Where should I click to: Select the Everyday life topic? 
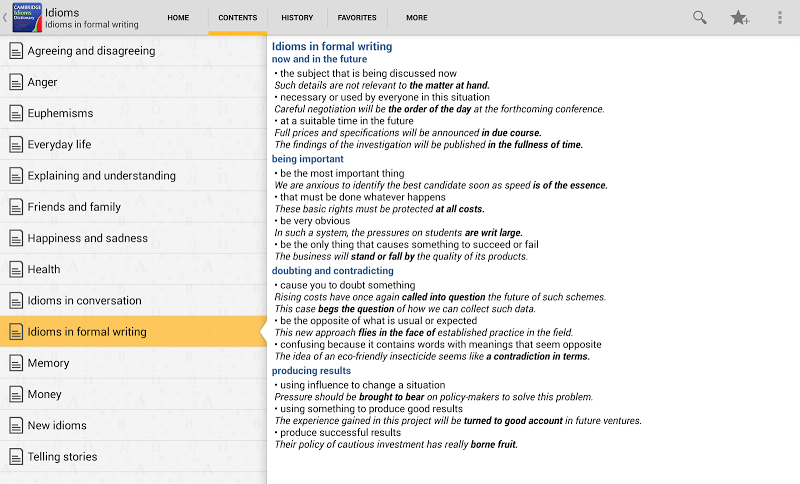(x=133, y=144)
